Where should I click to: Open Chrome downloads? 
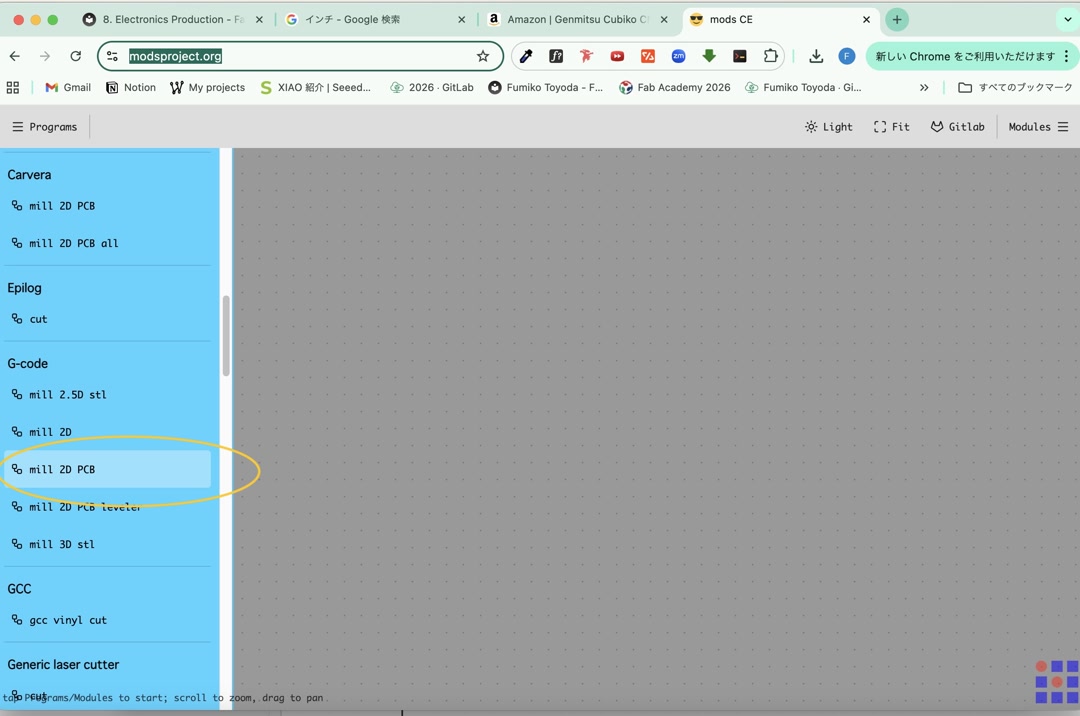[x=816, y=56]
